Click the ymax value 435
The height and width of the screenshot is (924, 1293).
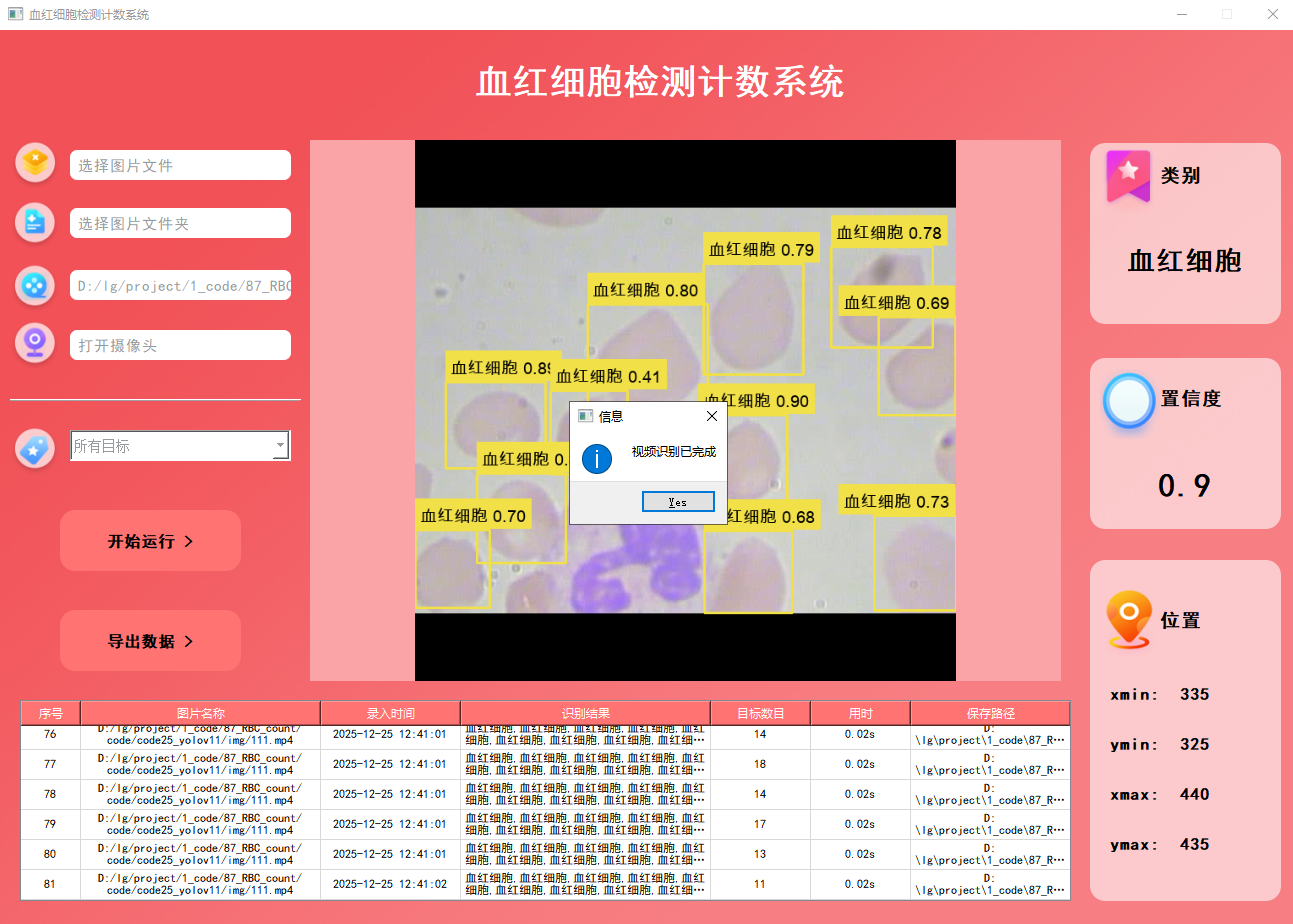(1194, 844)
